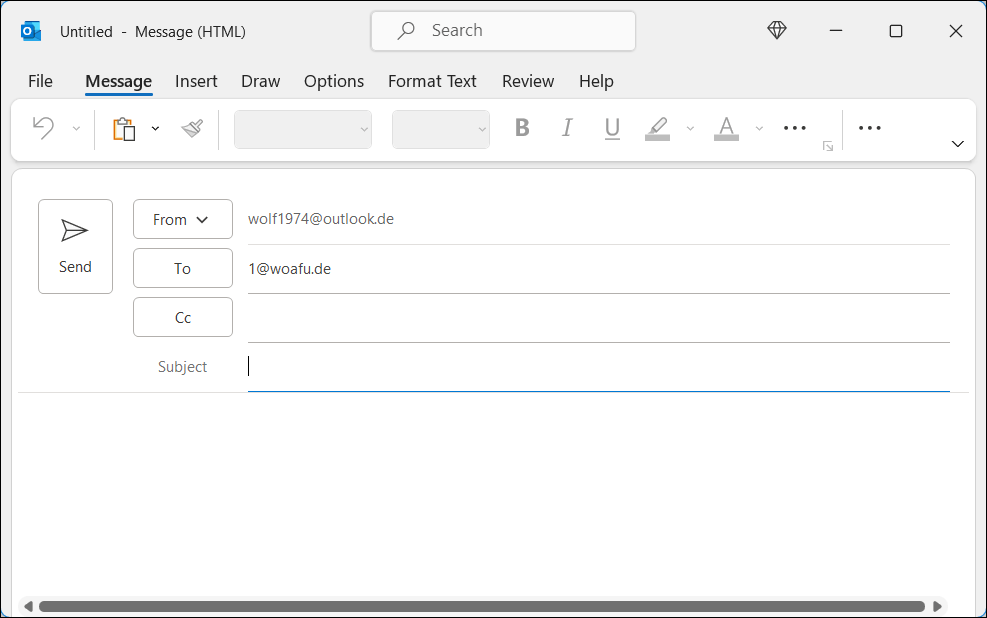Collapse the ribbon with the chevron
This screenshot has height=618, width=987.
957,144
